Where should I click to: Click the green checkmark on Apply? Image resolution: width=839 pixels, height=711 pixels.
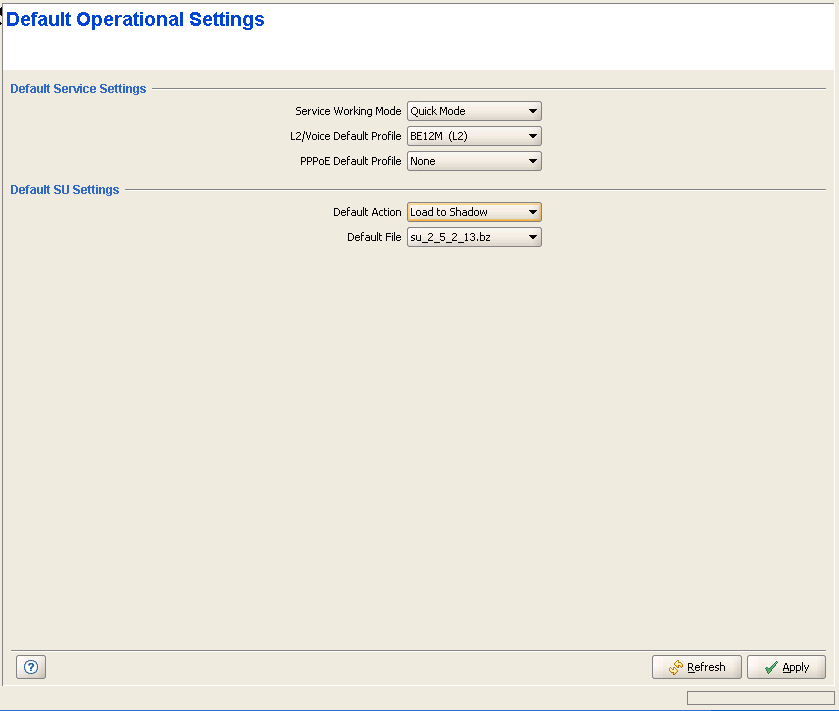pyautogui.click(x=770, y=667)
